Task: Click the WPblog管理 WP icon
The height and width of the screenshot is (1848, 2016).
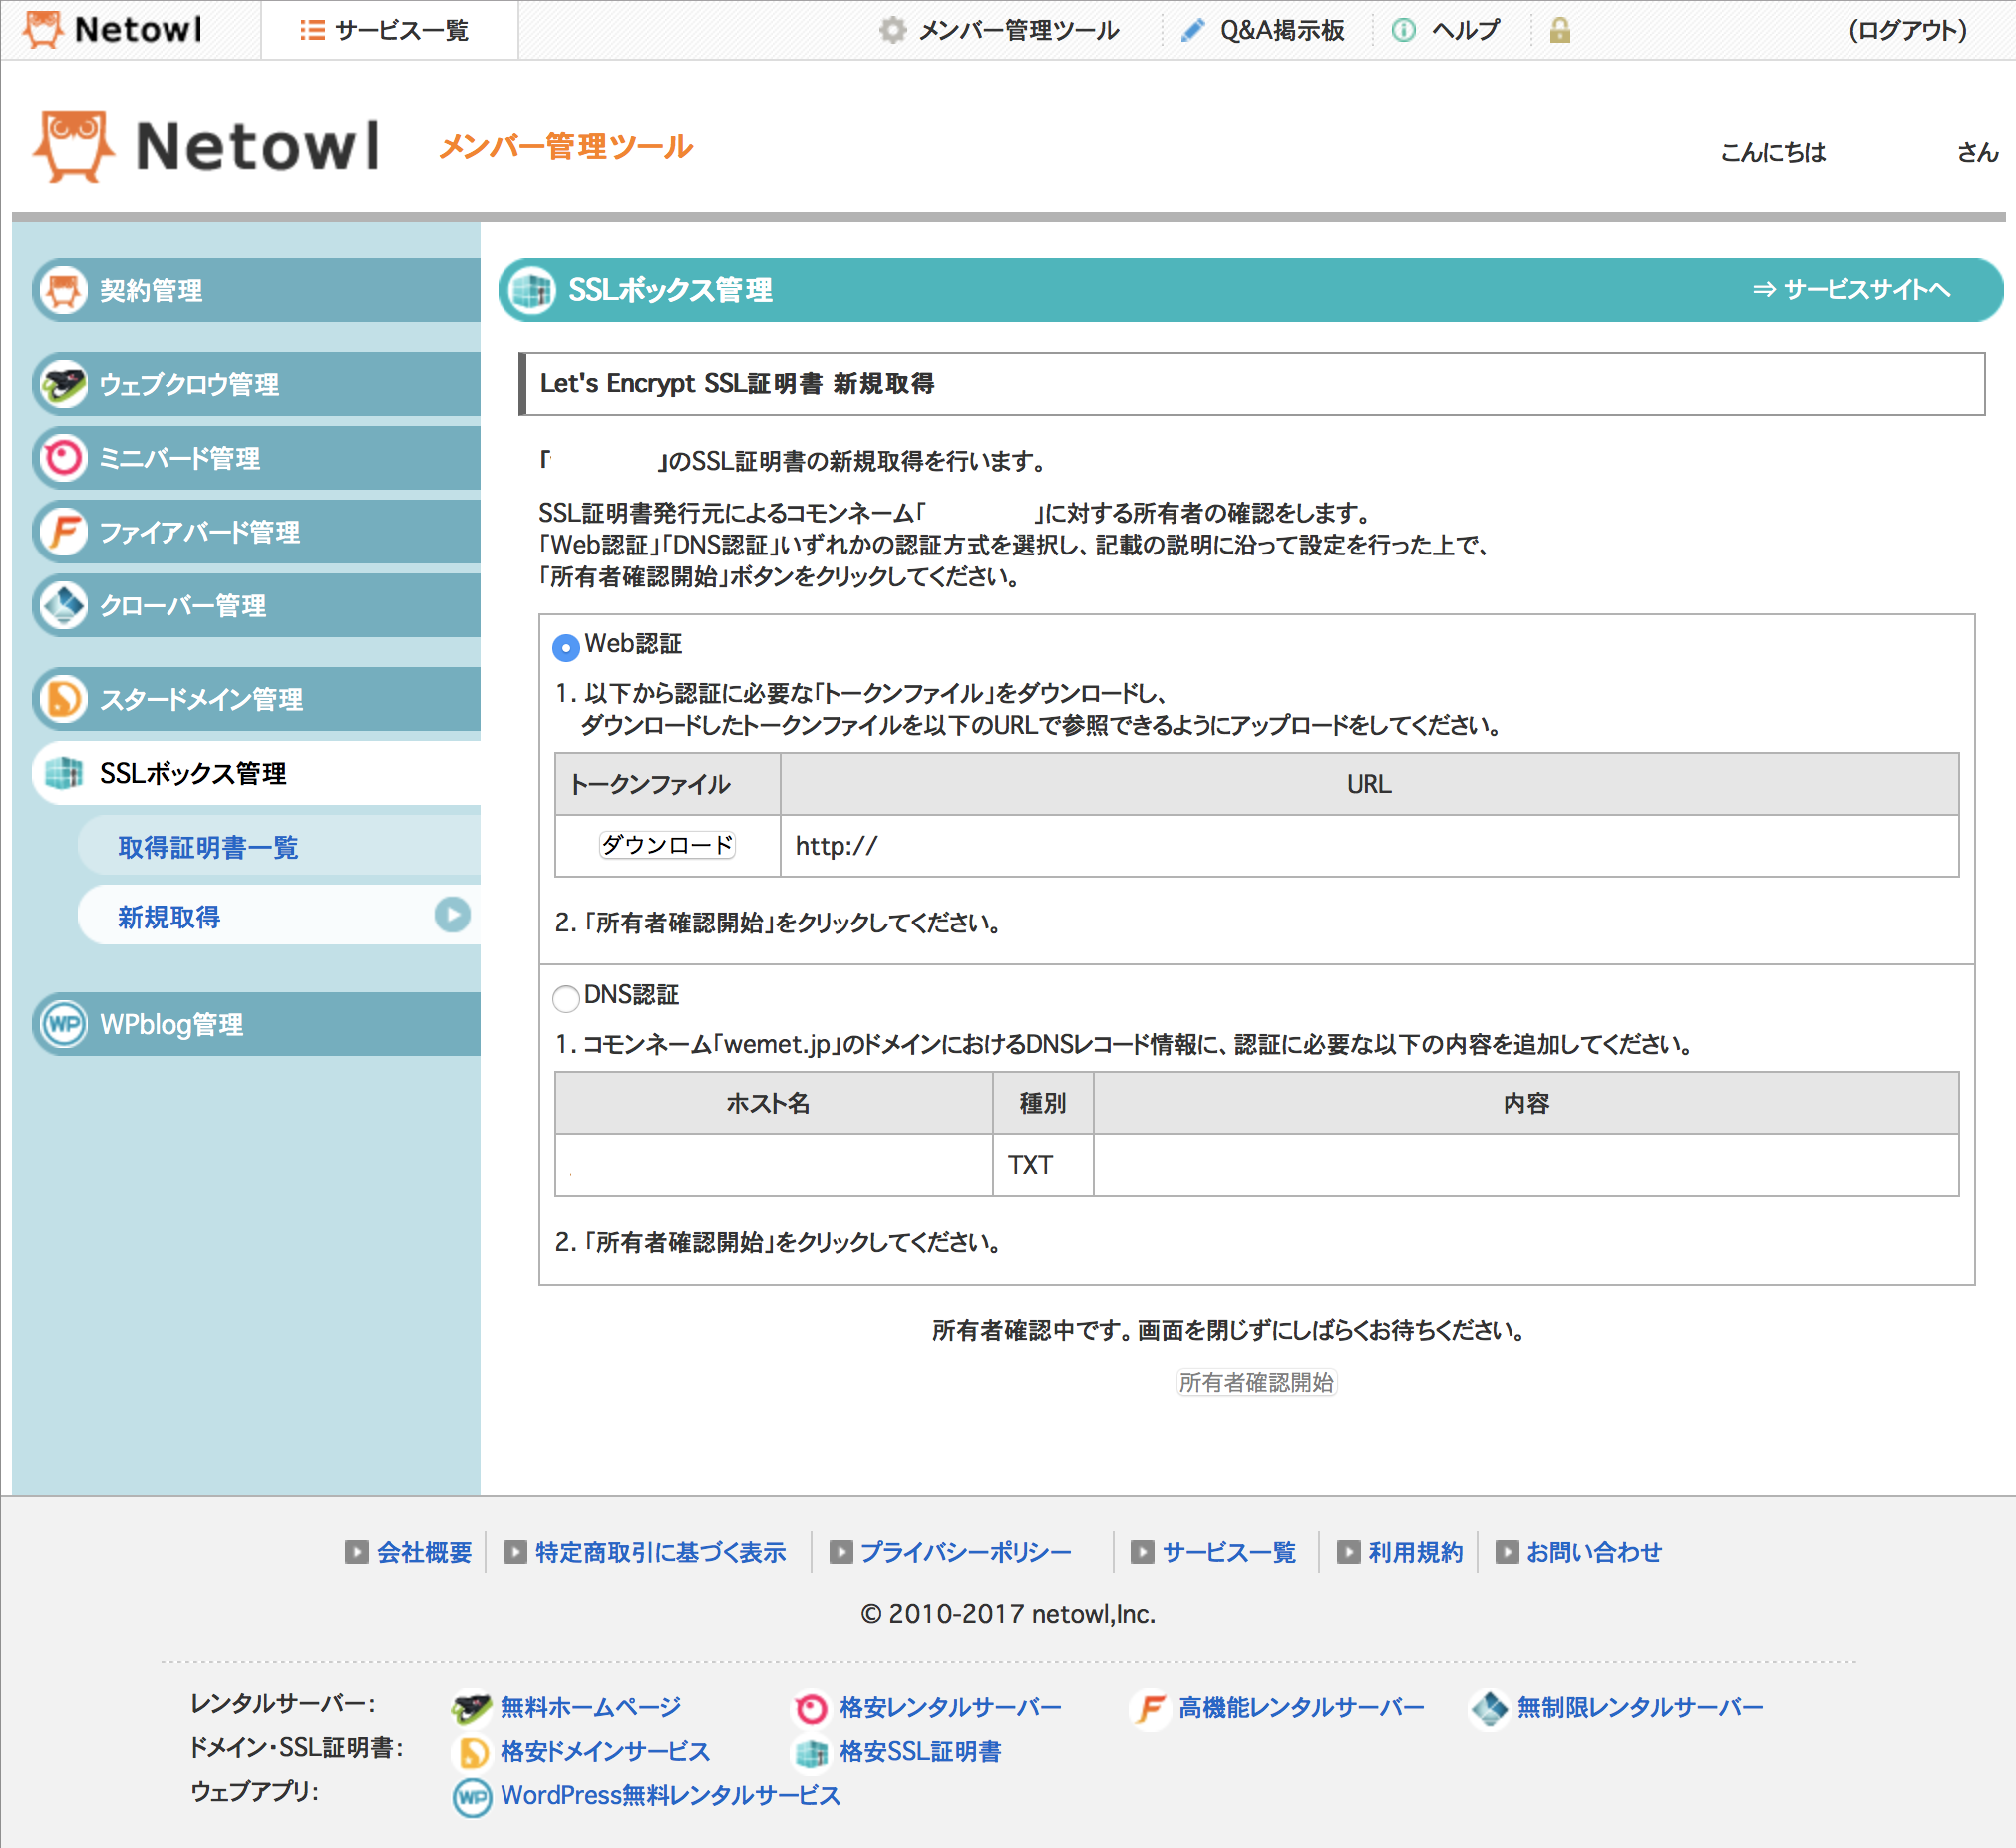Action: 65,1025
